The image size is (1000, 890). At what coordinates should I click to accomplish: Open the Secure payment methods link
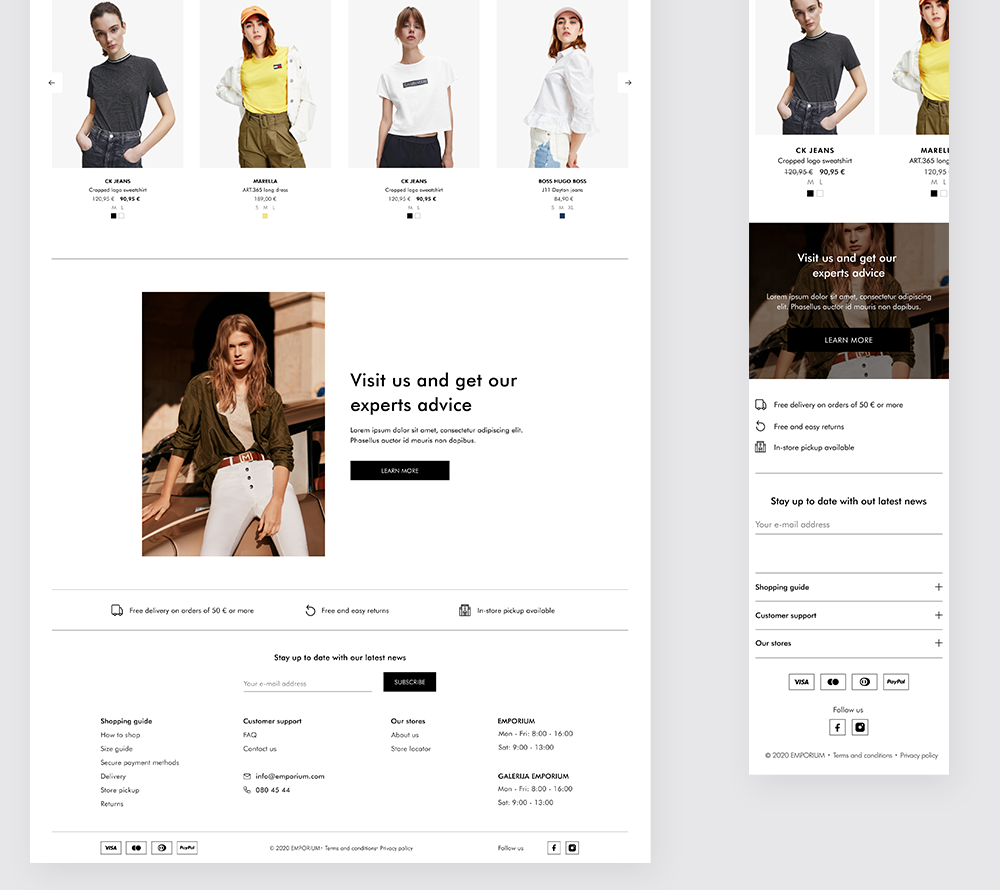click(140, 762)
